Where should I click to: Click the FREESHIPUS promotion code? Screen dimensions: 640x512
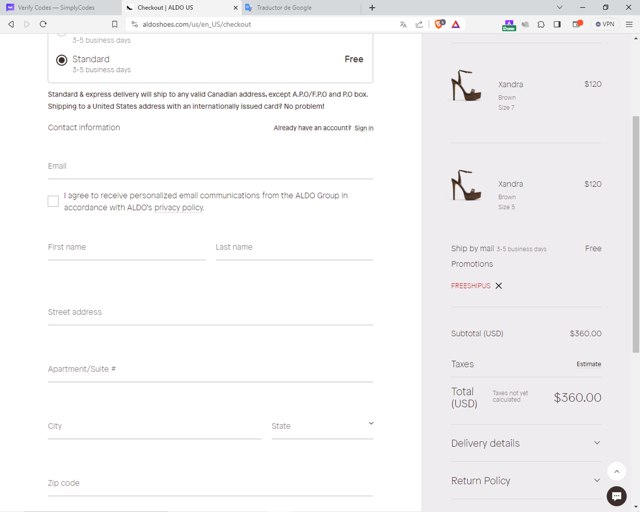coord(471,286)
